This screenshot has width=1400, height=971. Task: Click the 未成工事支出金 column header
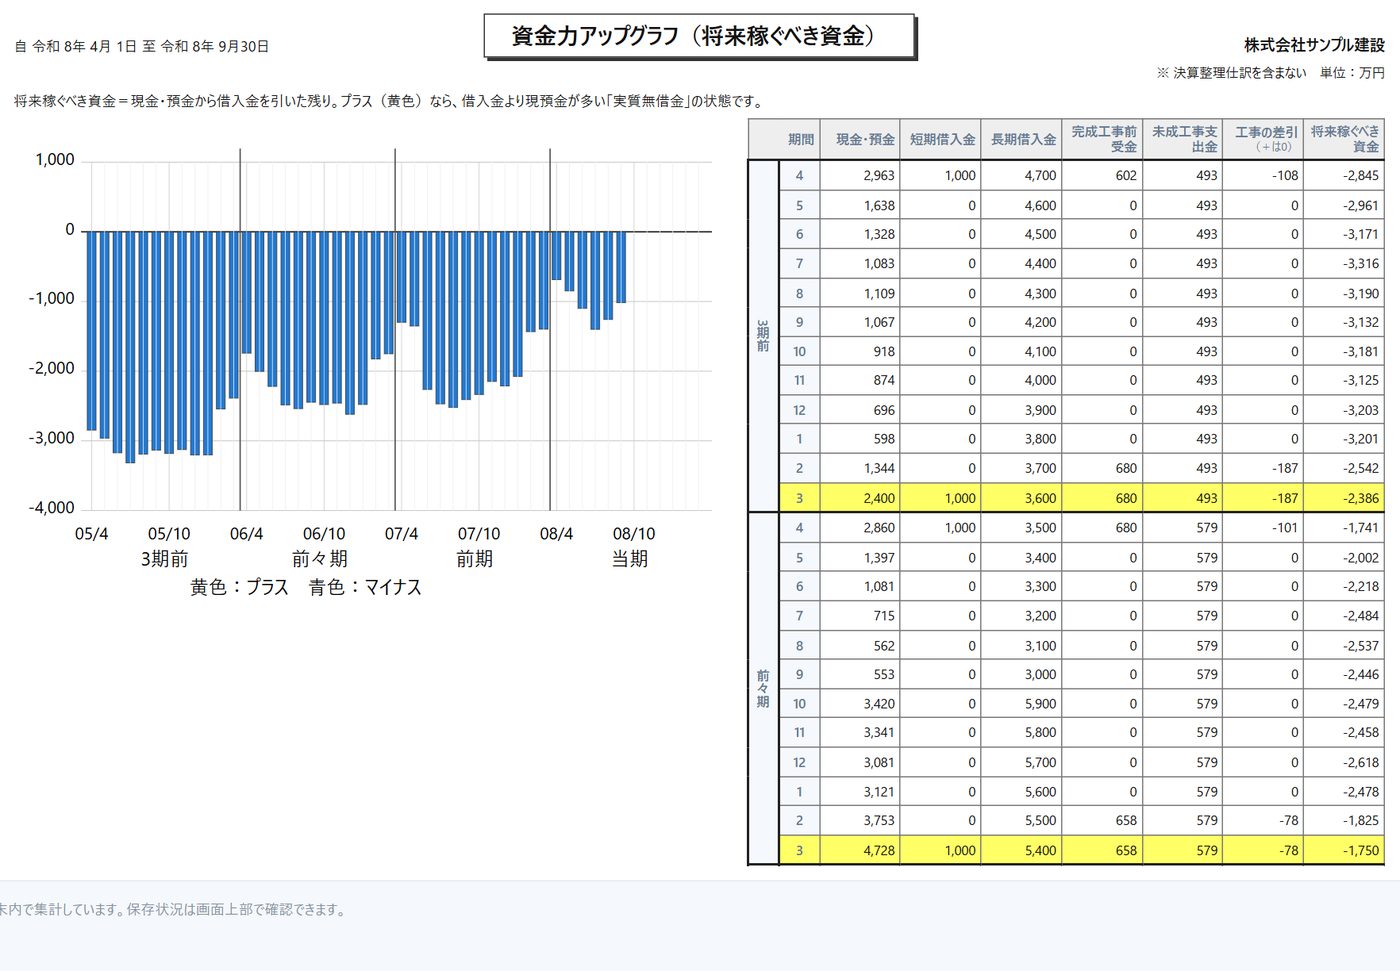[x=1183, y=139]
